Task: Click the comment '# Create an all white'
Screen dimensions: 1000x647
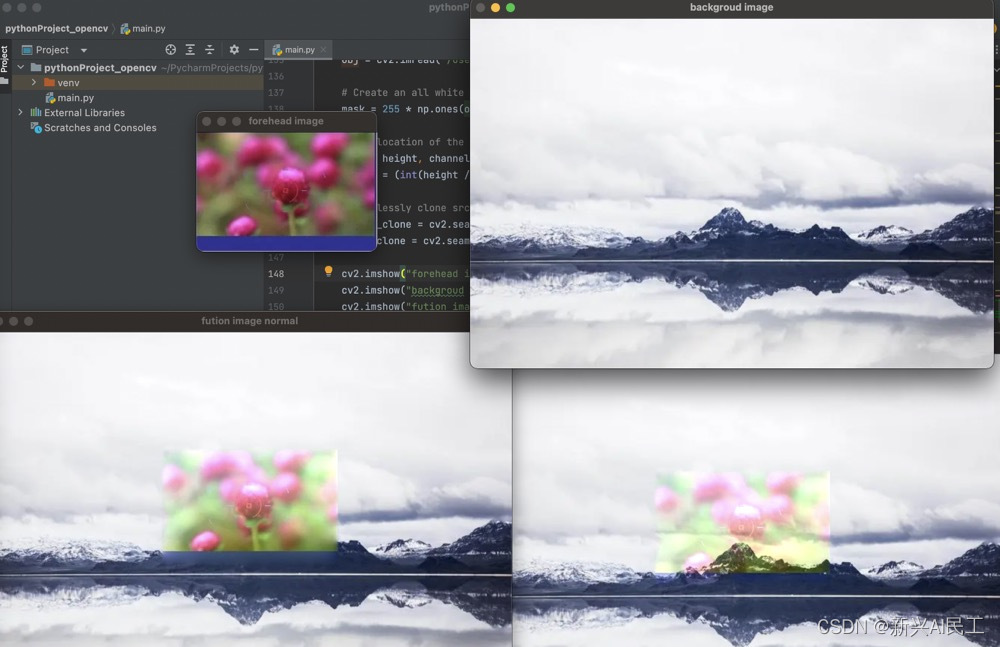Action: pos(402,93)
